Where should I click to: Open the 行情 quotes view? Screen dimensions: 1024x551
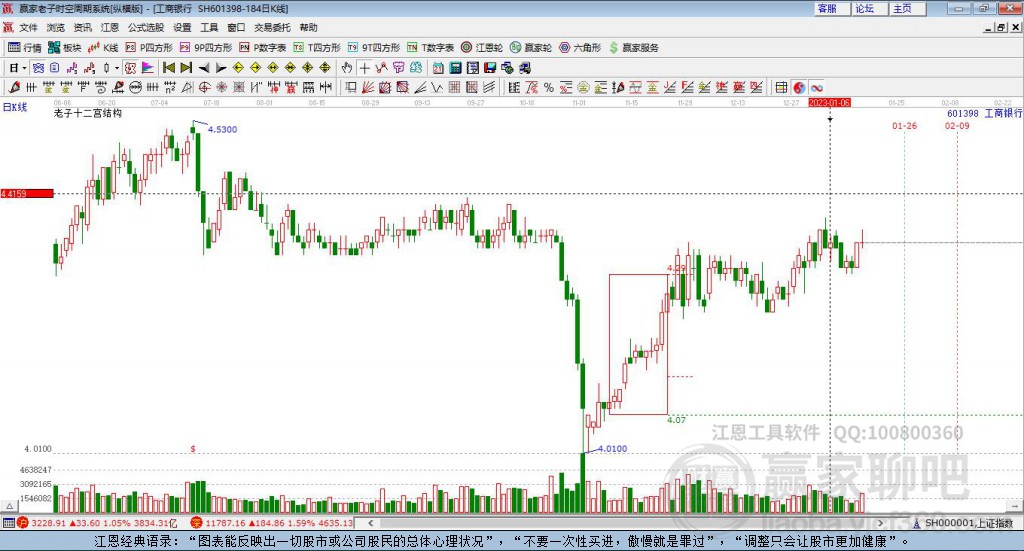pos(25,48)
